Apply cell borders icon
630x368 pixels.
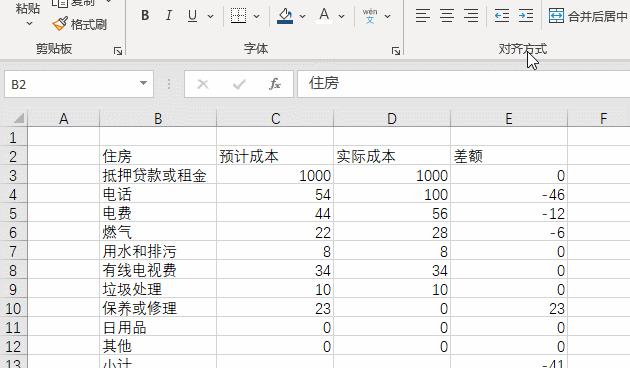coord(238,16)
